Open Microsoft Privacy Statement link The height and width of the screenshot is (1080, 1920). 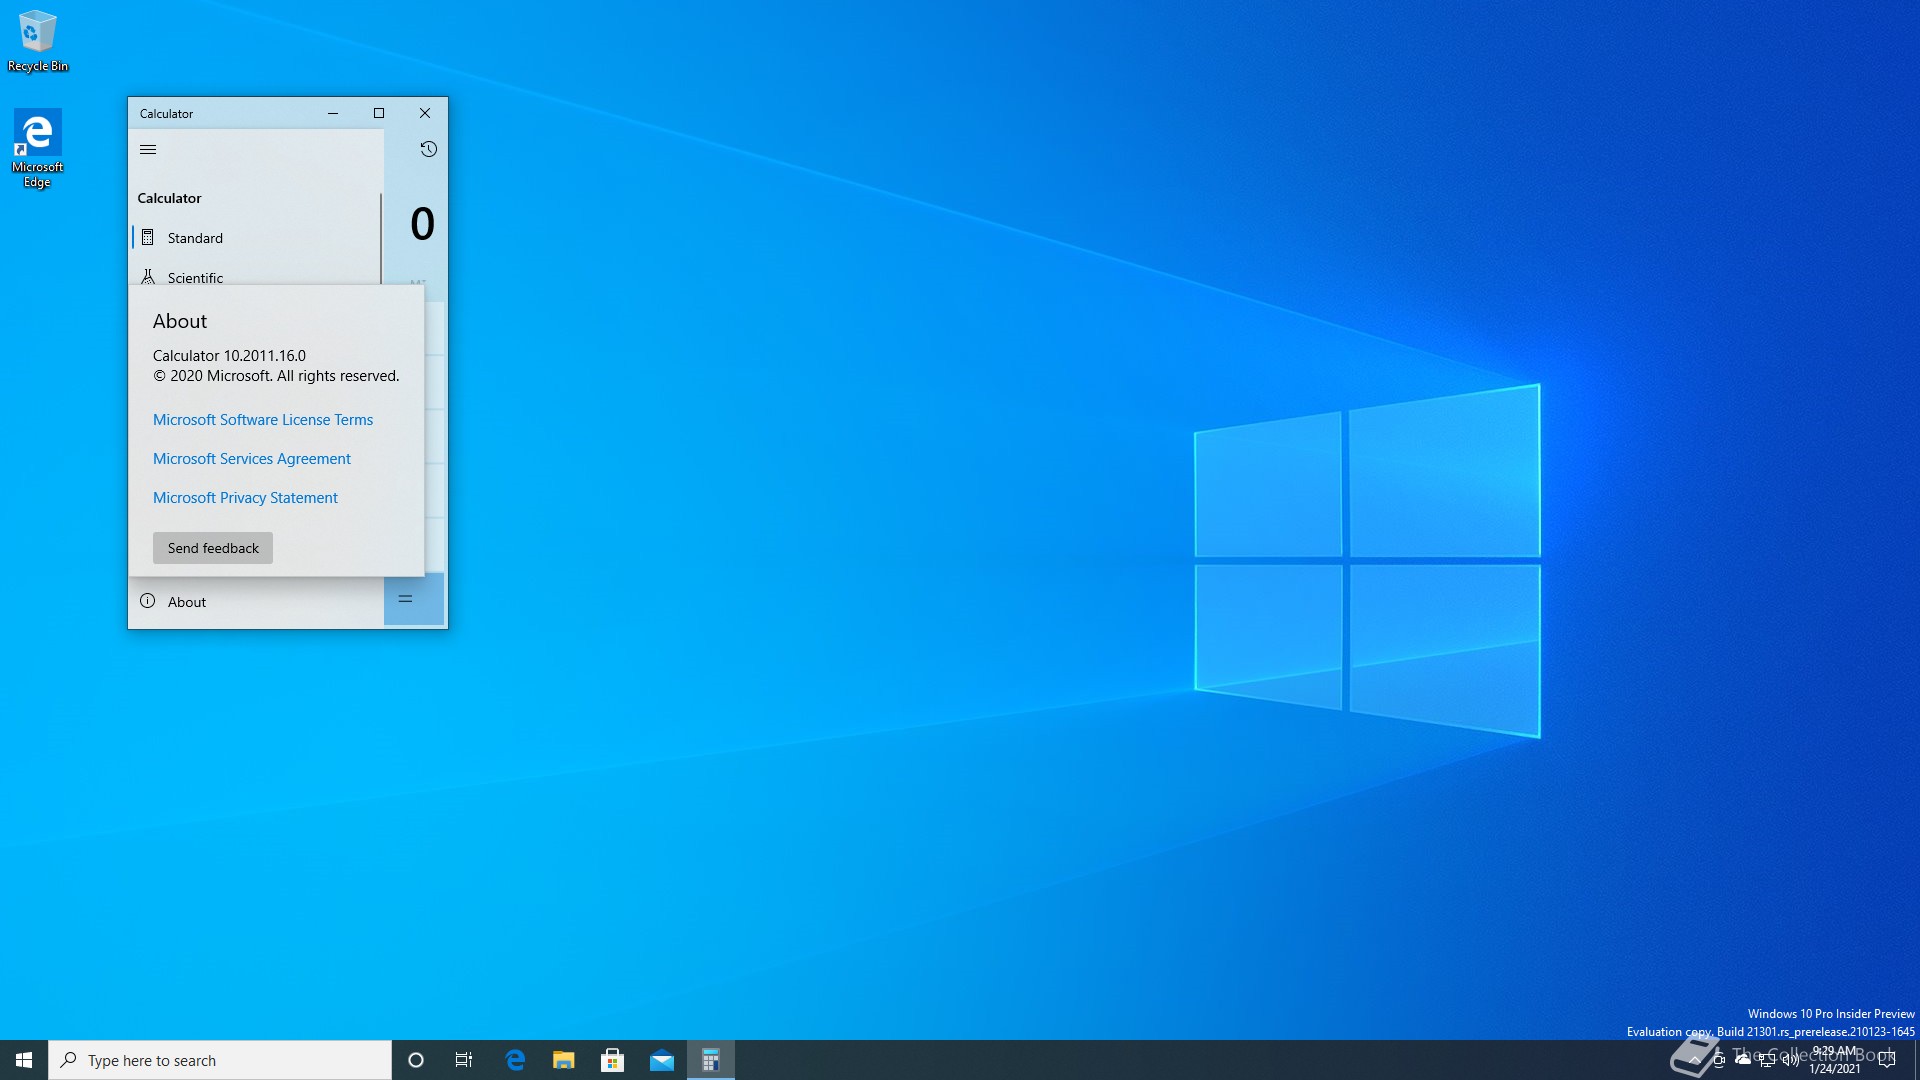[x=245, y=498]
